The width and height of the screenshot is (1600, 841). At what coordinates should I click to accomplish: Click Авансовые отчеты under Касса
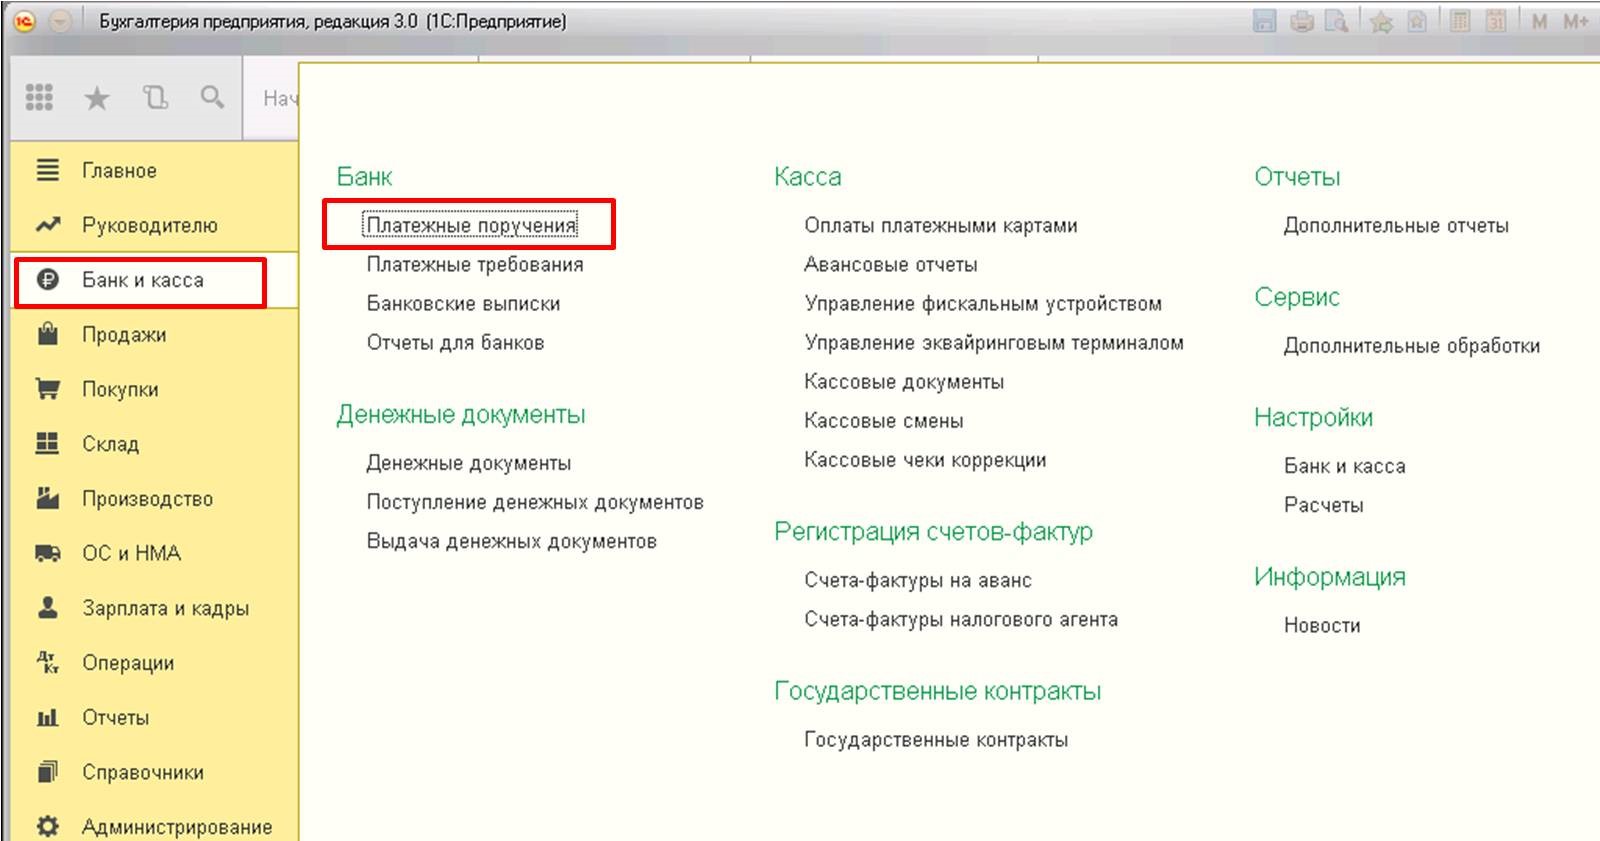890,265
